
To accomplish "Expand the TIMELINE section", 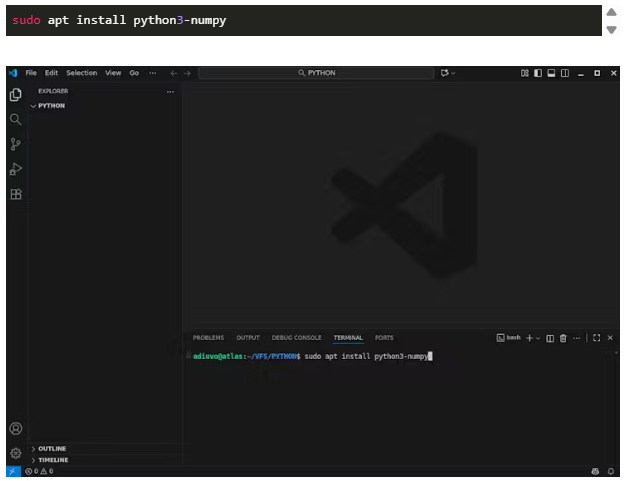I will click(52, 460).
